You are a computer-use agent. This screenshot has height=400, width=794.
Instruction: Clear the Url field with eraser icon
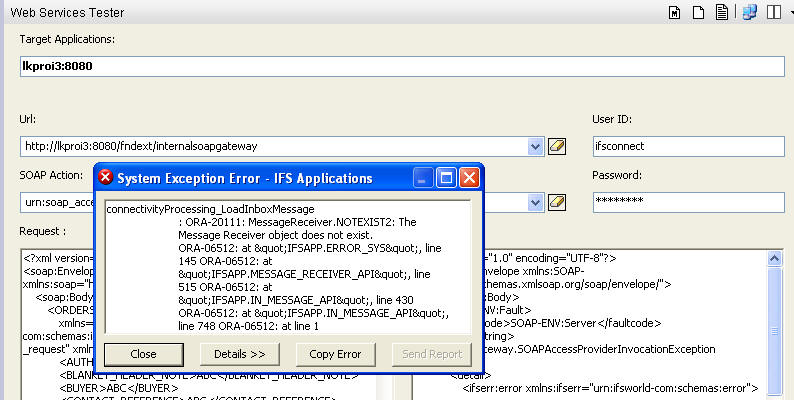pyautogui.click(x=557, y=146)
